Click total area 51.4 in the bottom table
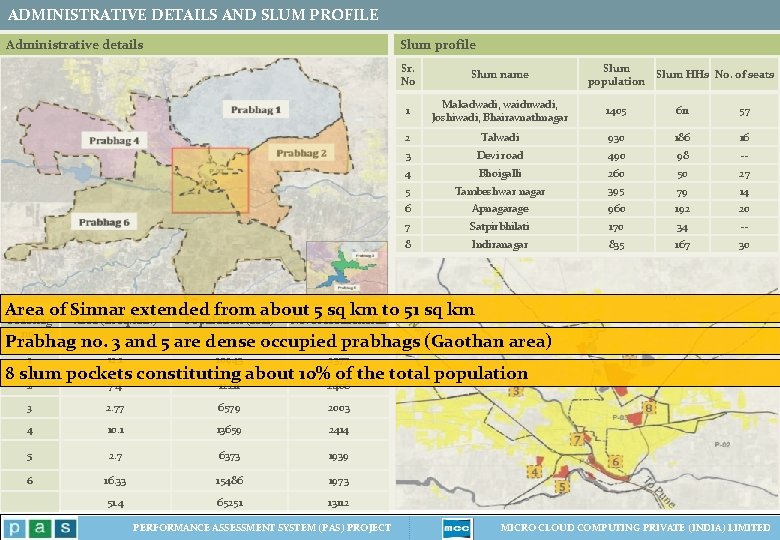780x540 pixels. [x=115, y=504]
